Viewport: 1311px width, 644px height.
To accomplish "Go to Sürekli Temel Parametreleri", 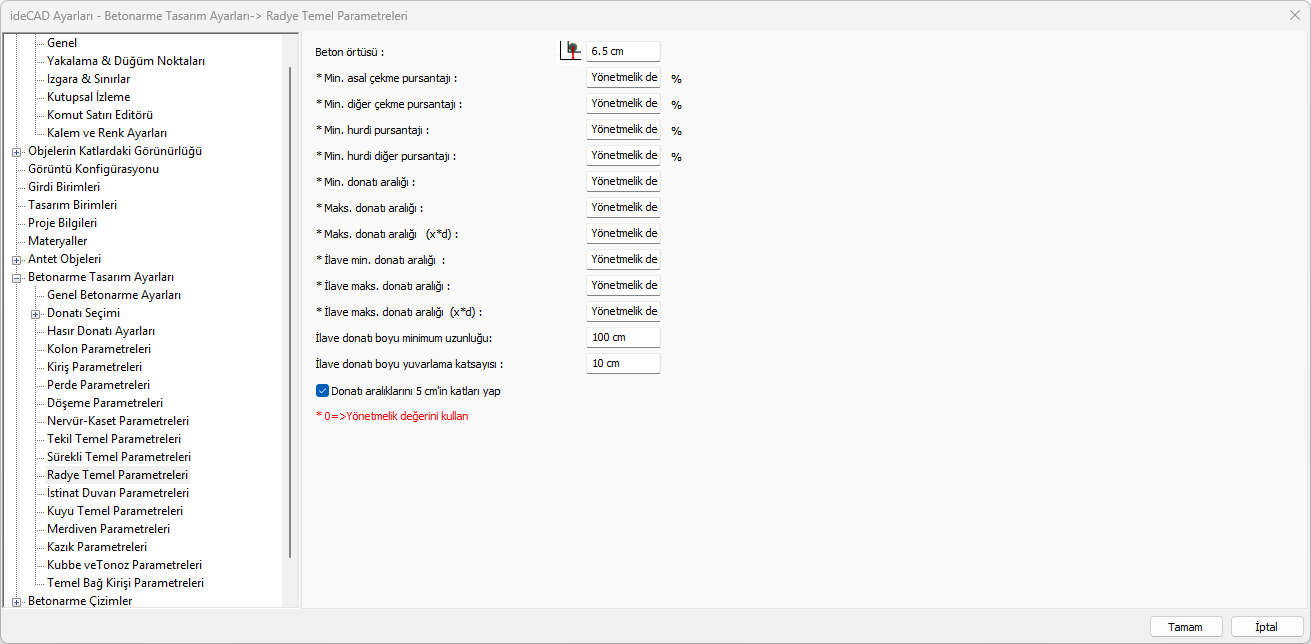I will [119, 457].
